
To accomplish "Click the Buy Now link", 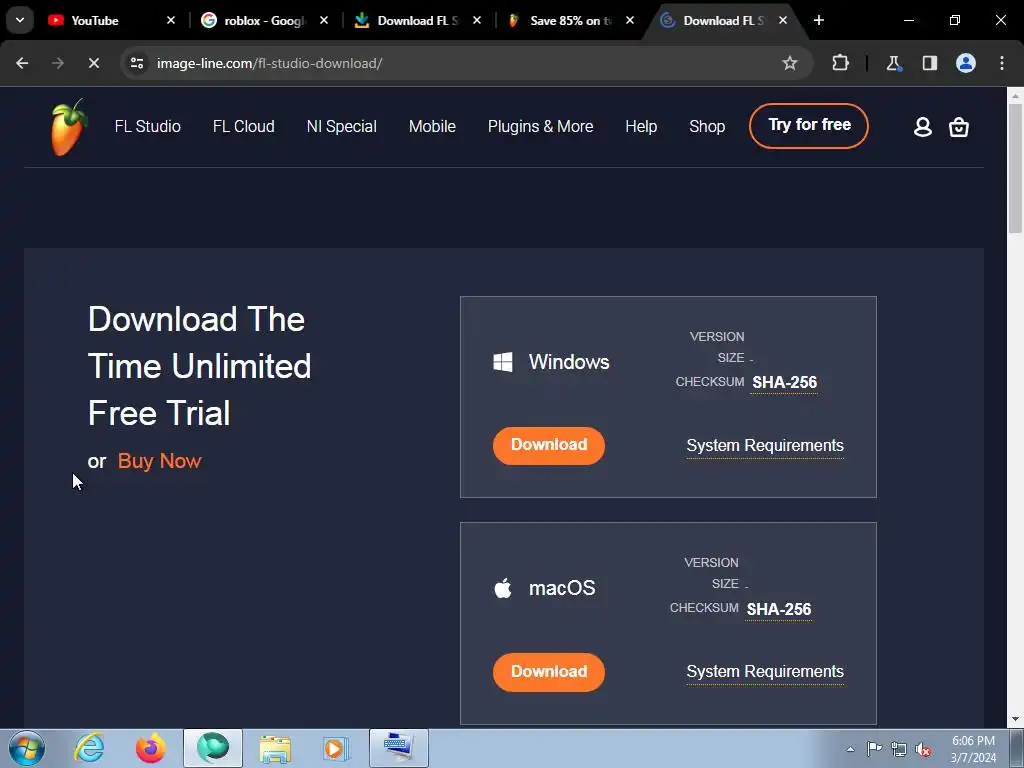I will click(159, 461).
